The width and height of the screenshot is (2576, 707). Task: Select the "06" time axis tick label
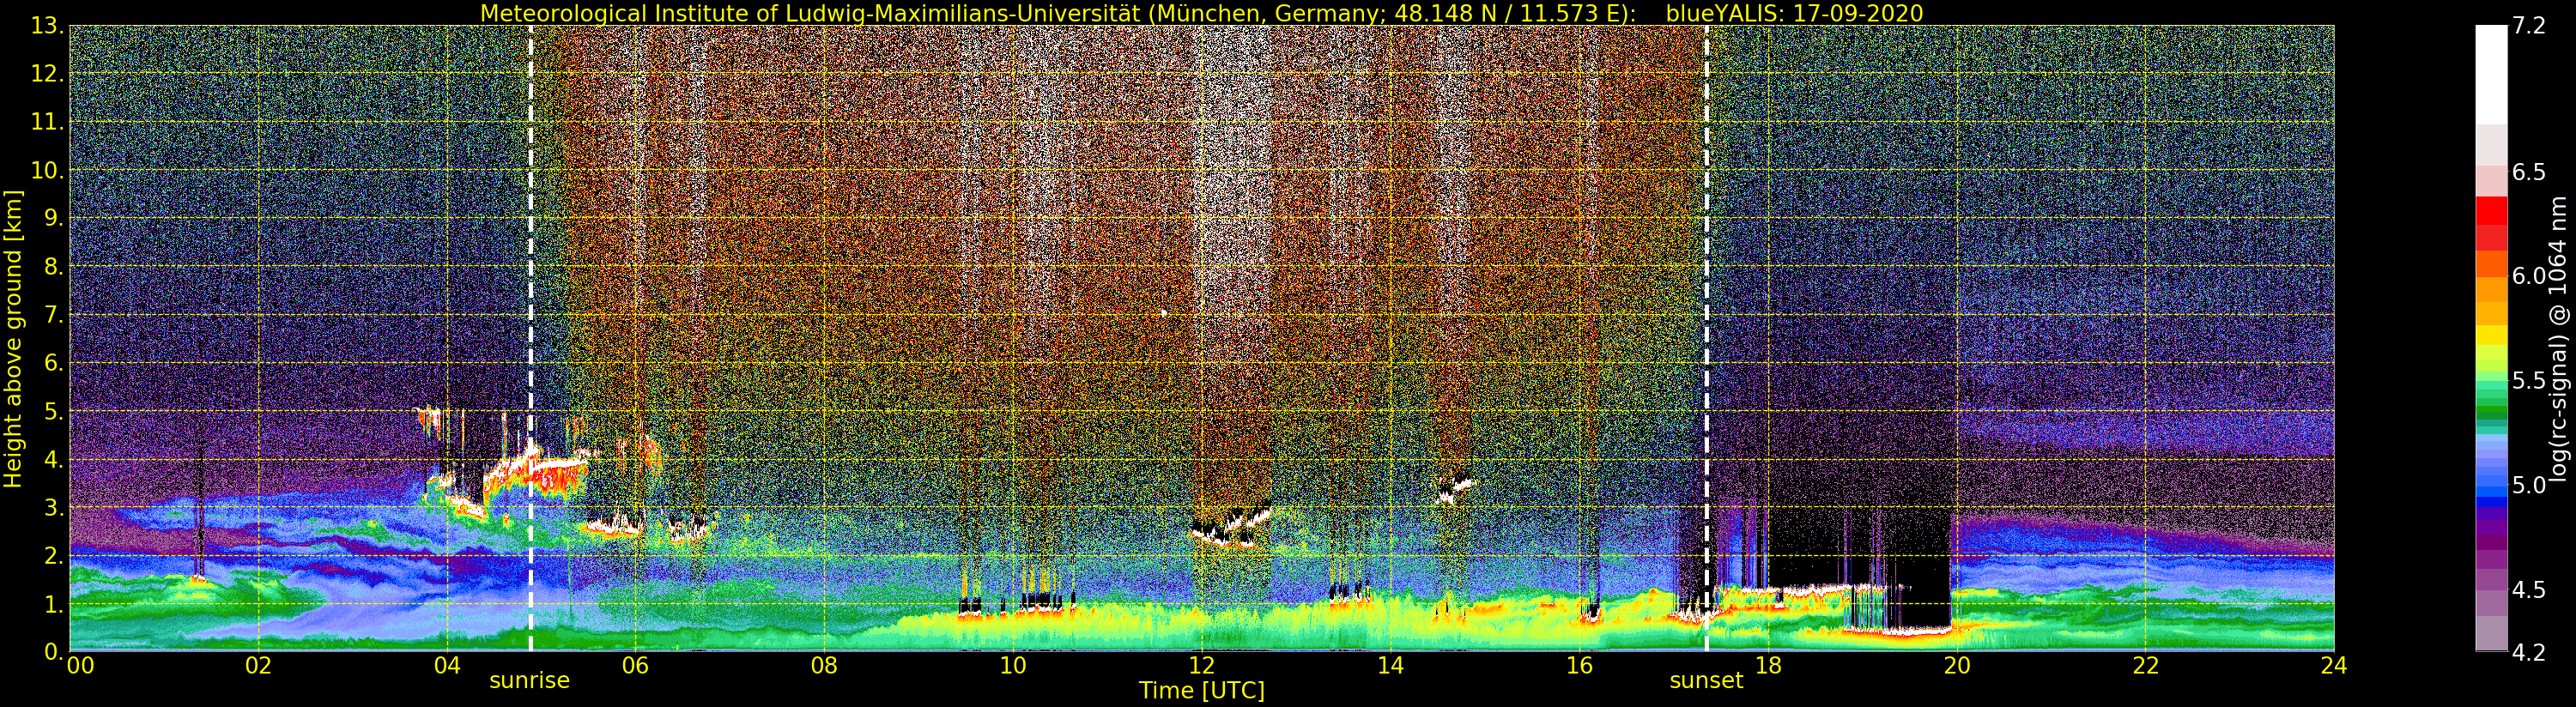635,665
